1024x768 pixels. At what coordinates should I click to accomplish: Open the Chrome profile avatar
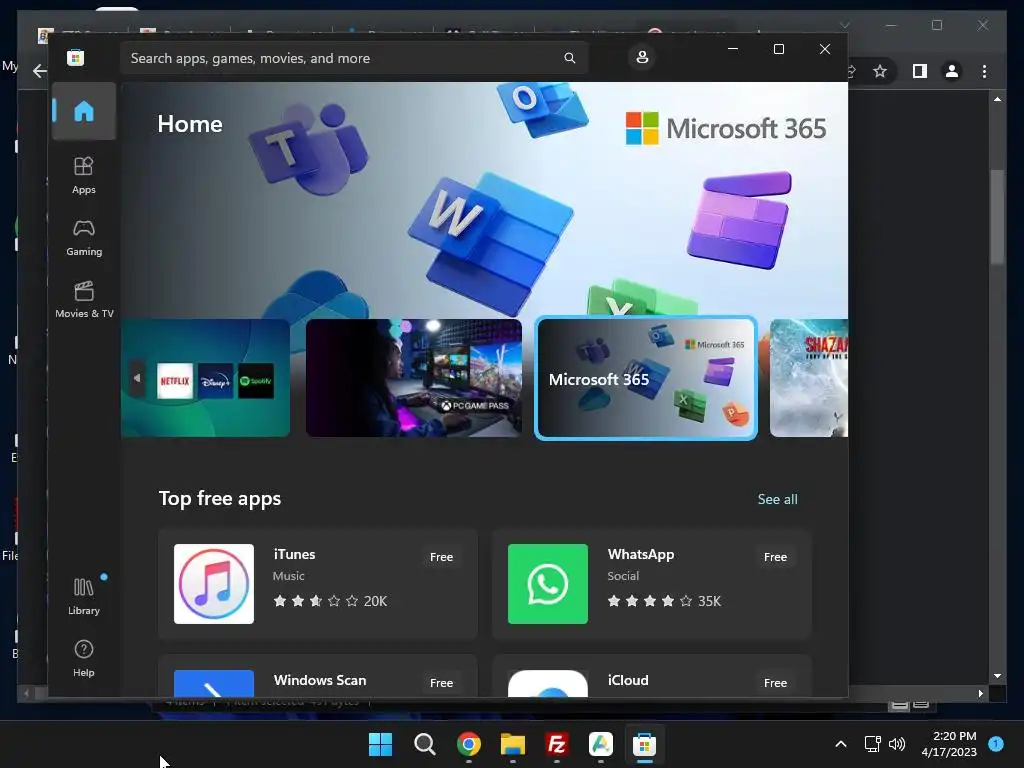click(x=952, y=71)
